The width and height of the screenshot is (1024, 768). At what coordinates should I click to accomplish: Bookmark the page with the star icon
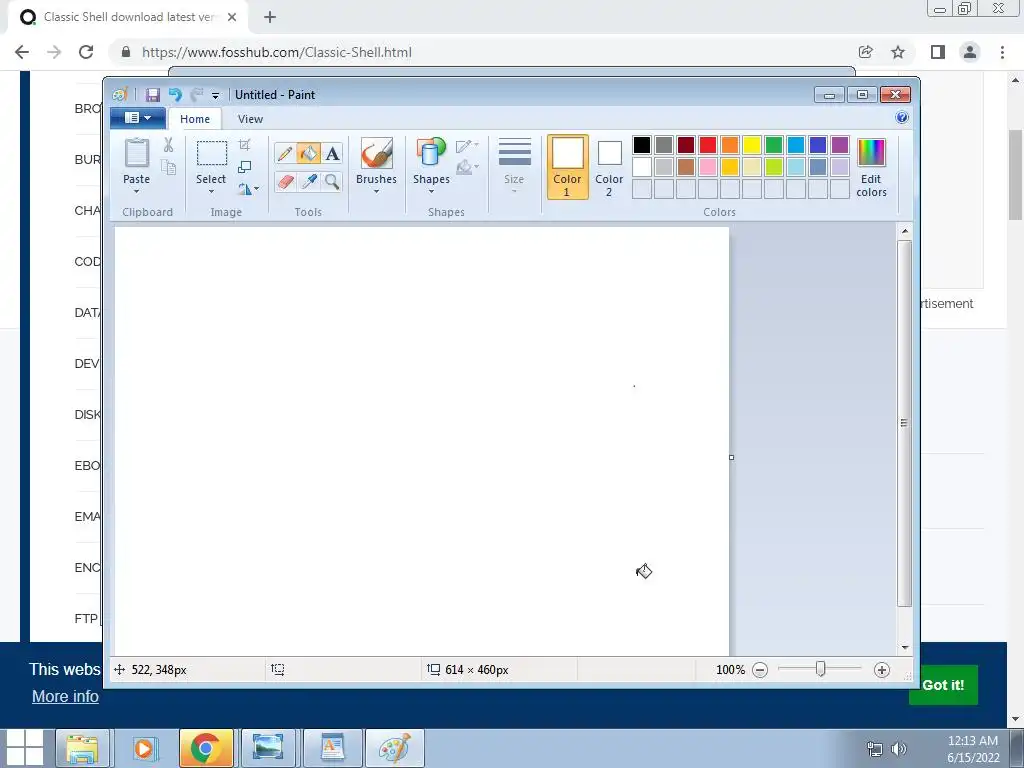pyautogui.click(x=898, y=52)
